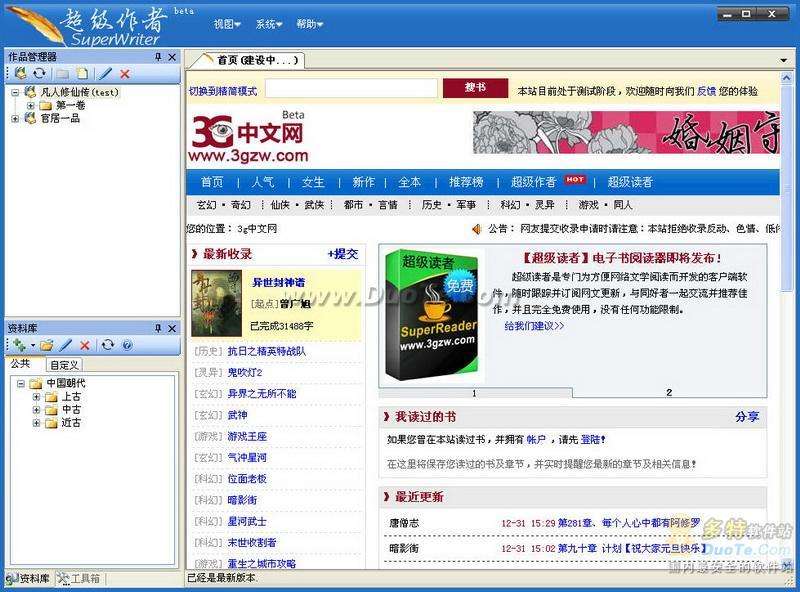Screen dimensions: 800x592
Task: Click the greyed folder icon in 作品管理器 toolbar
Action: [x=63, y=73]
